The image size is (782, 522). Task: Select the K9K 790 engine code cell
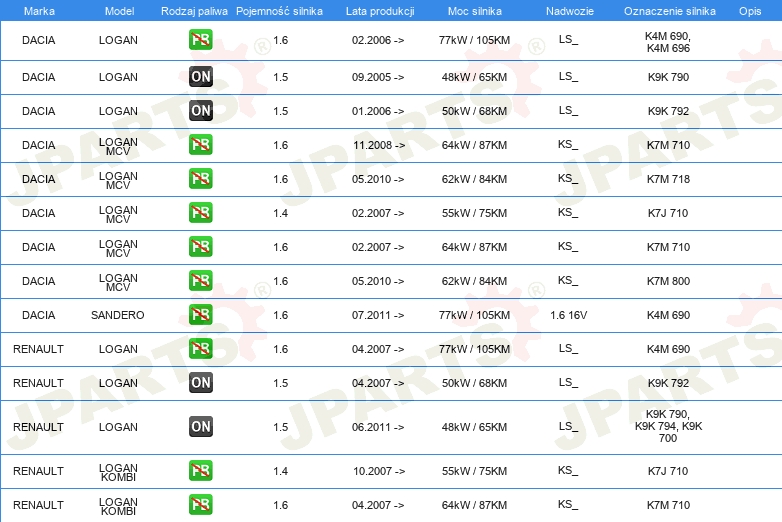click(668, 77)
